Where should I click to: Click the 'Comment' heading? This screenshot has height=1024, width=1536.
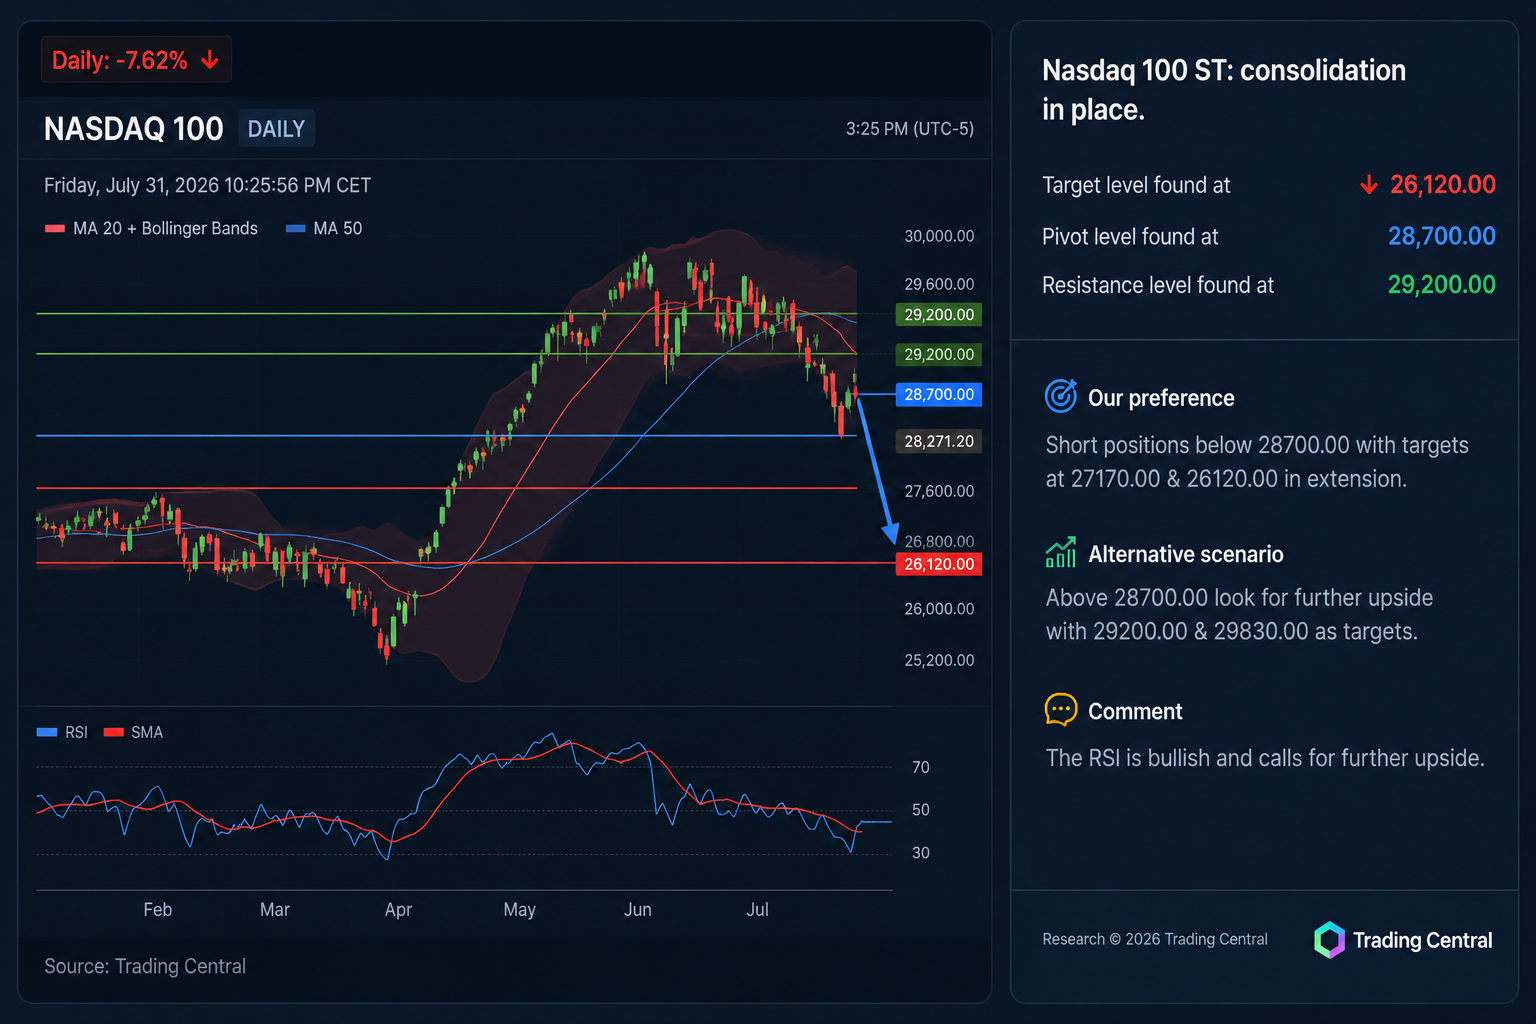pos(1135,711)
